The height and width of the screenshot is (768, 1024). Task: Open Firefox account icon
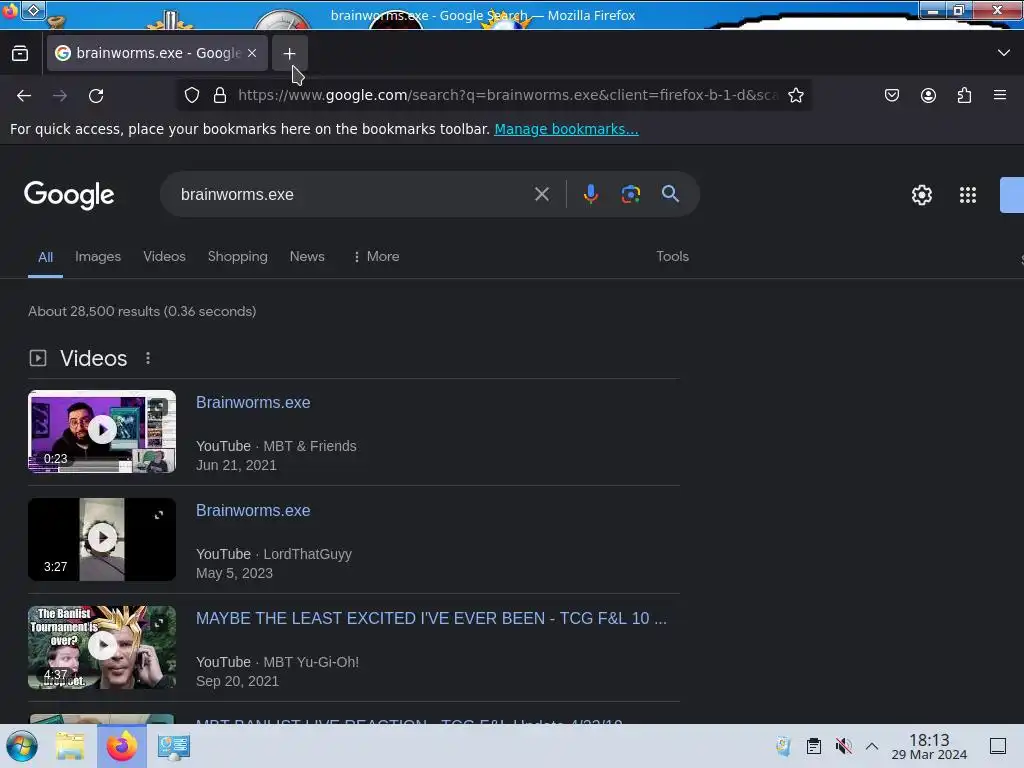[x=928, y=95]
